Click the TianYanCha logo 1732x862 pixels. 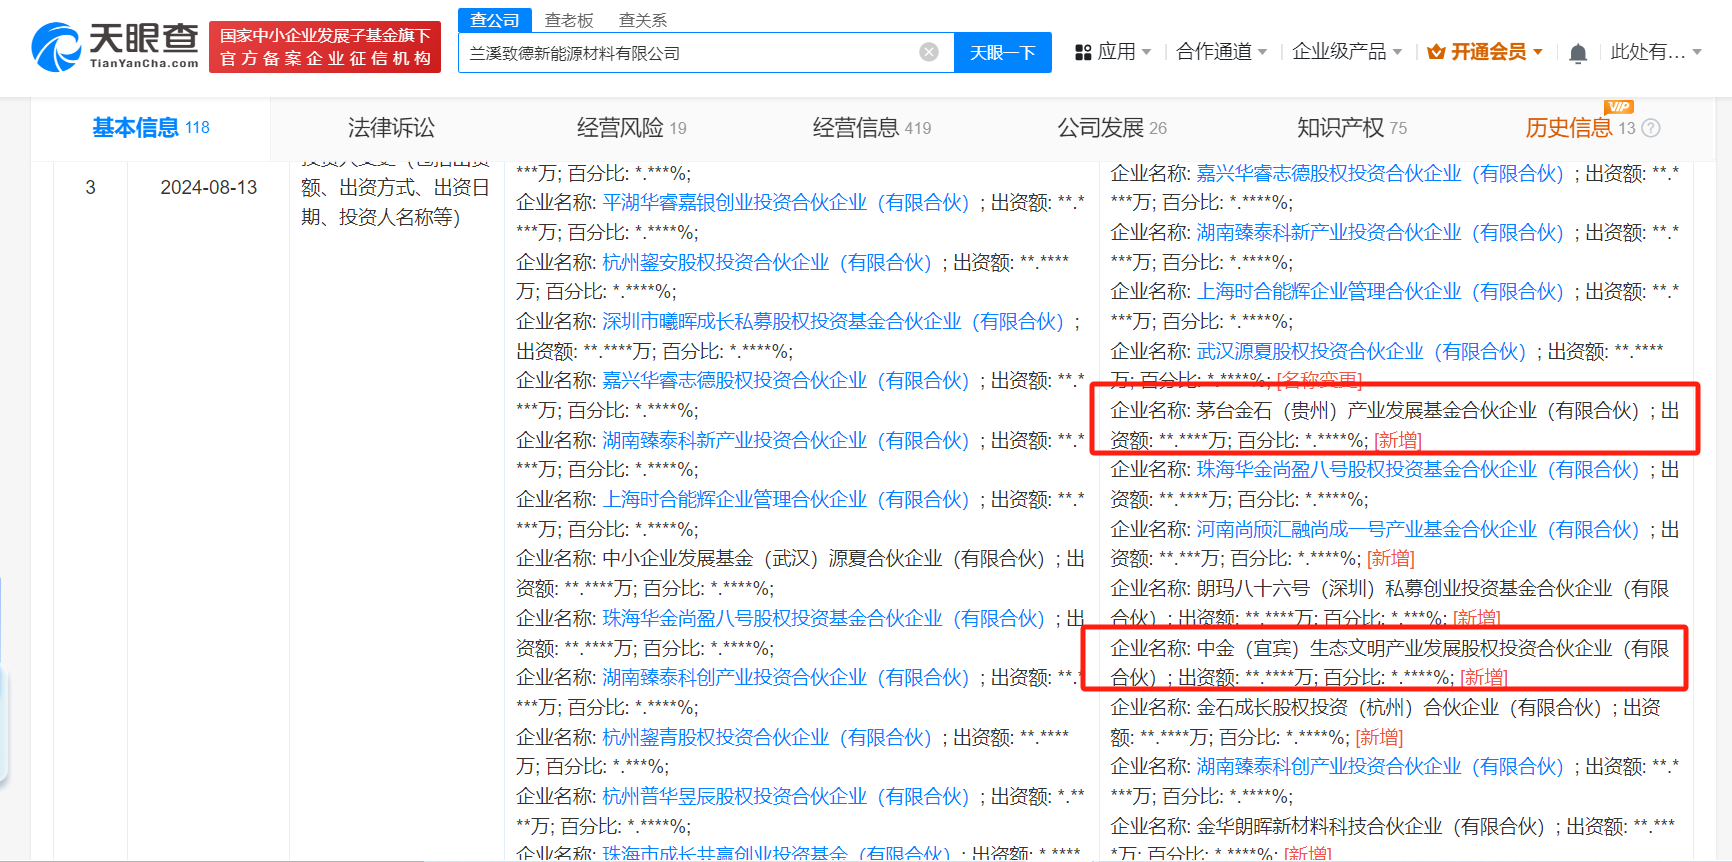115,46
